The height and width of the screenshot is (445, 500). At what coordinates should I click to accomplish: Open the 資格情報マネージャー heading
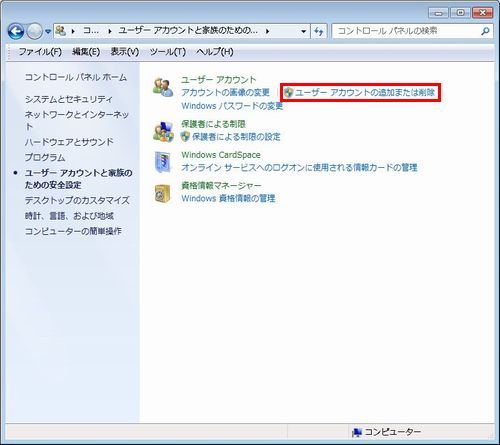221,185
